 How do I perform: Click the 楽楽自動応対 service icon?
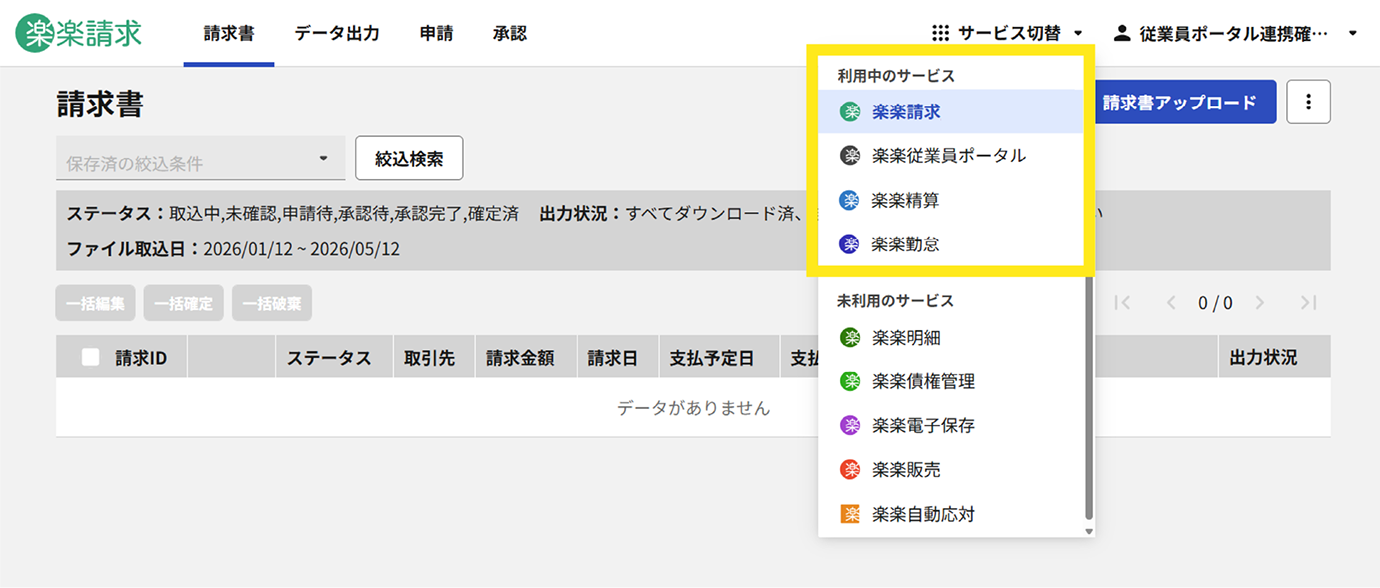click(x=850, y=514)
